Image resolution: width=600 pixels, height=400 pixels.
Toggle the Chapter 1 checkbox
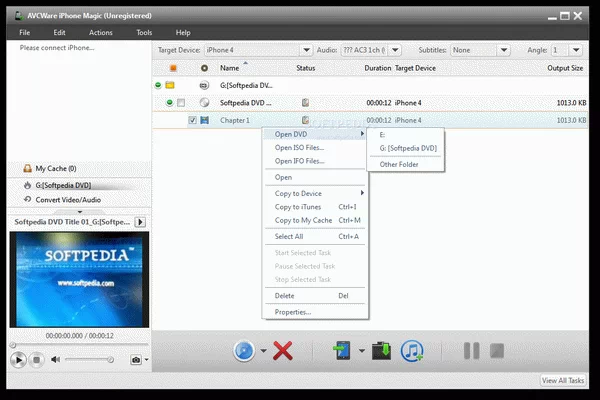tap(193, 120)
